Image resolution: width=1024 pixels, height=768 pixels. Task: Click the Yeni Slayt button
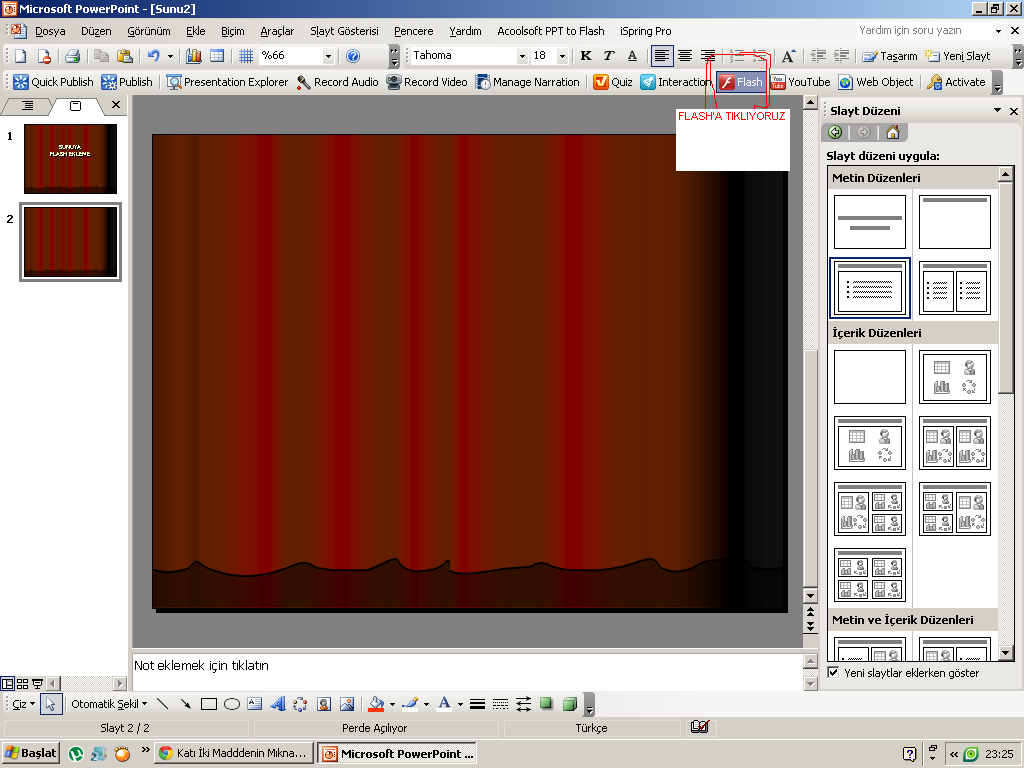(958, 56)
